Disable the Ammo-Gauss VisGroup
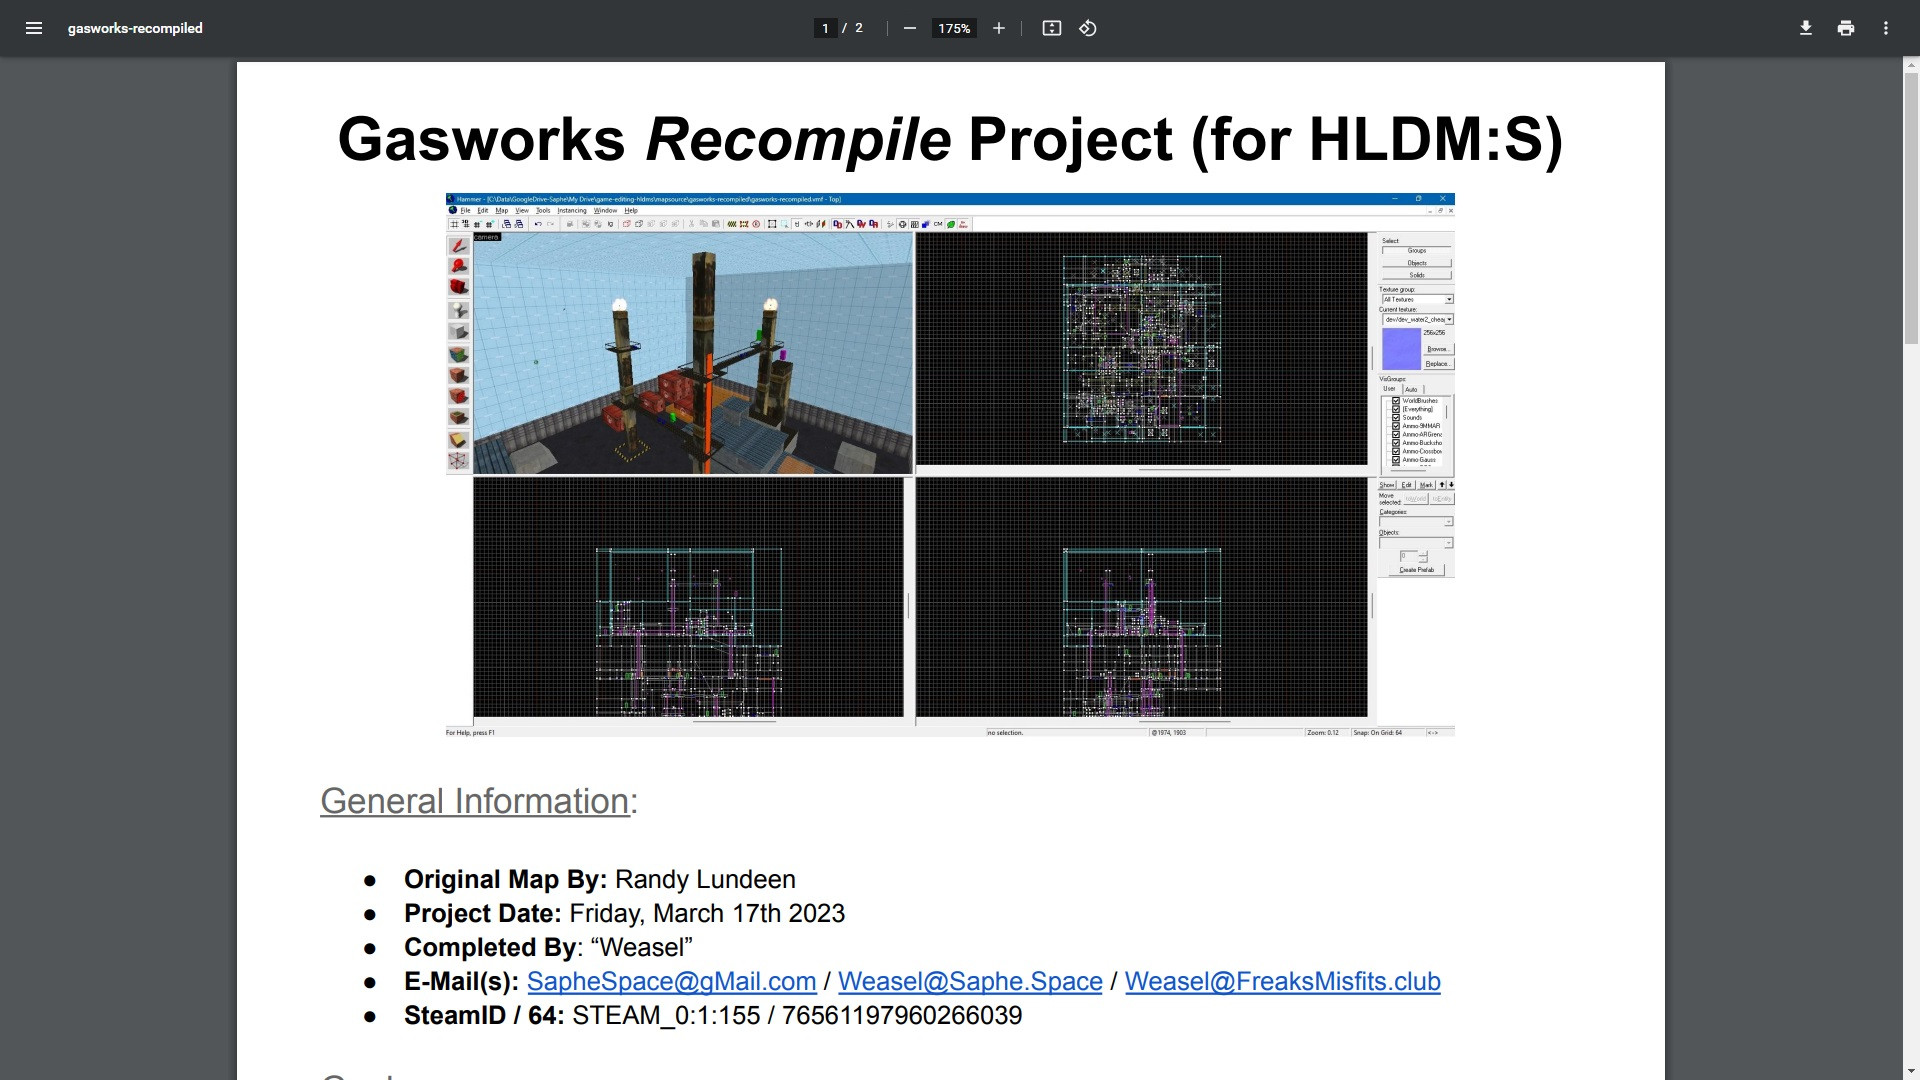The height and width of the screenshot is (1080, 1920). tap(1396, 459)
